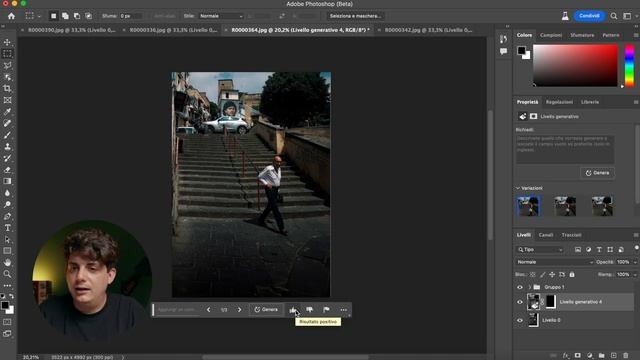Click the trash icon in Livelli panel
Screen dimensions: 640x360
[x=626, y=356]
